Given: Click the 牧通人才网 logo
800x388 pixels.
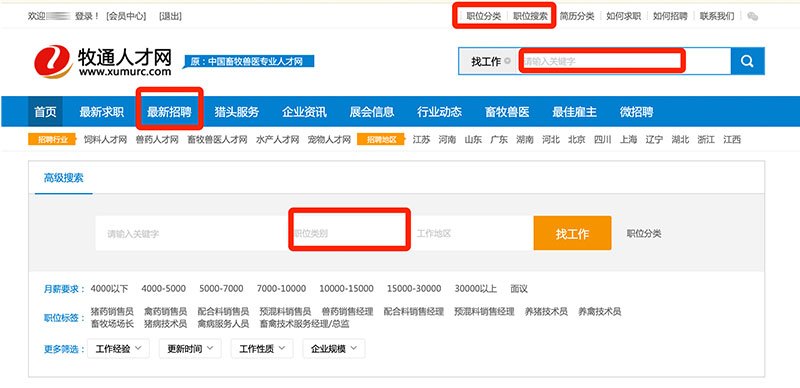Looking at the screenshot, I should point(103,61).
